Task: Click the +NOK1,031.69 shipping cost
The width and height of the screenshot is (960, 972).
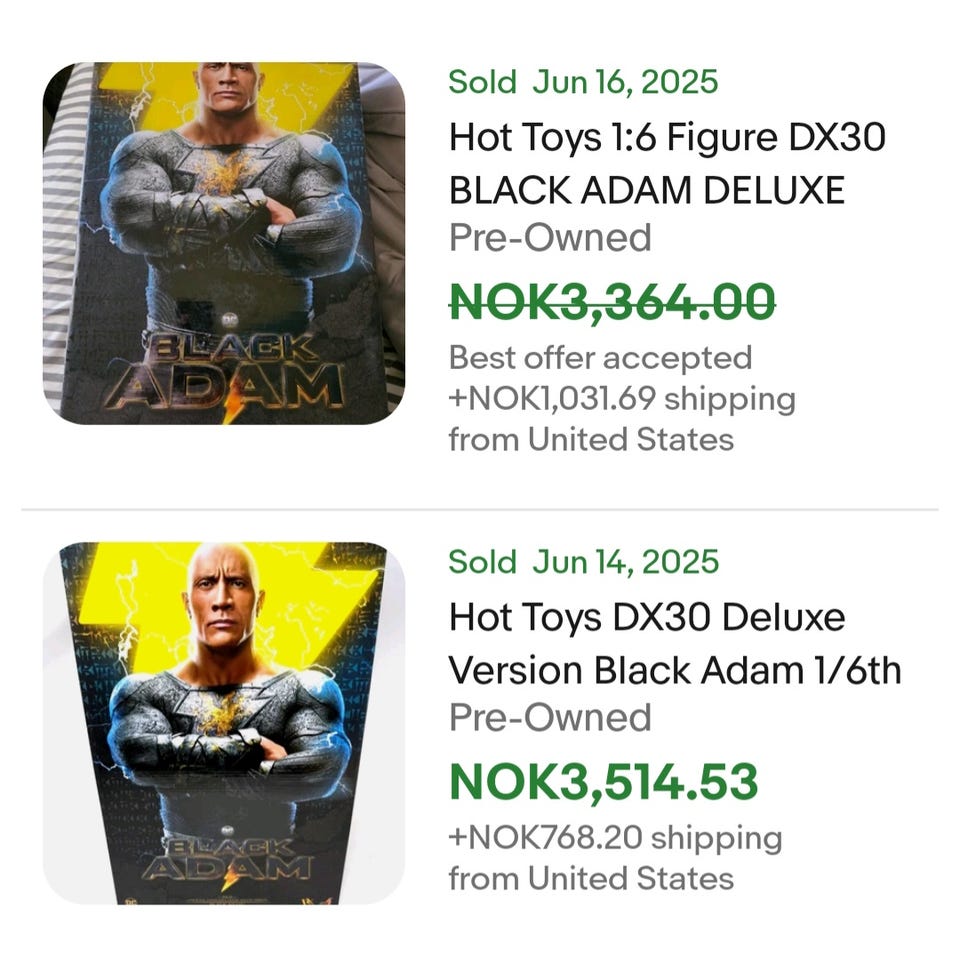Action: click(x=622, y=398)
